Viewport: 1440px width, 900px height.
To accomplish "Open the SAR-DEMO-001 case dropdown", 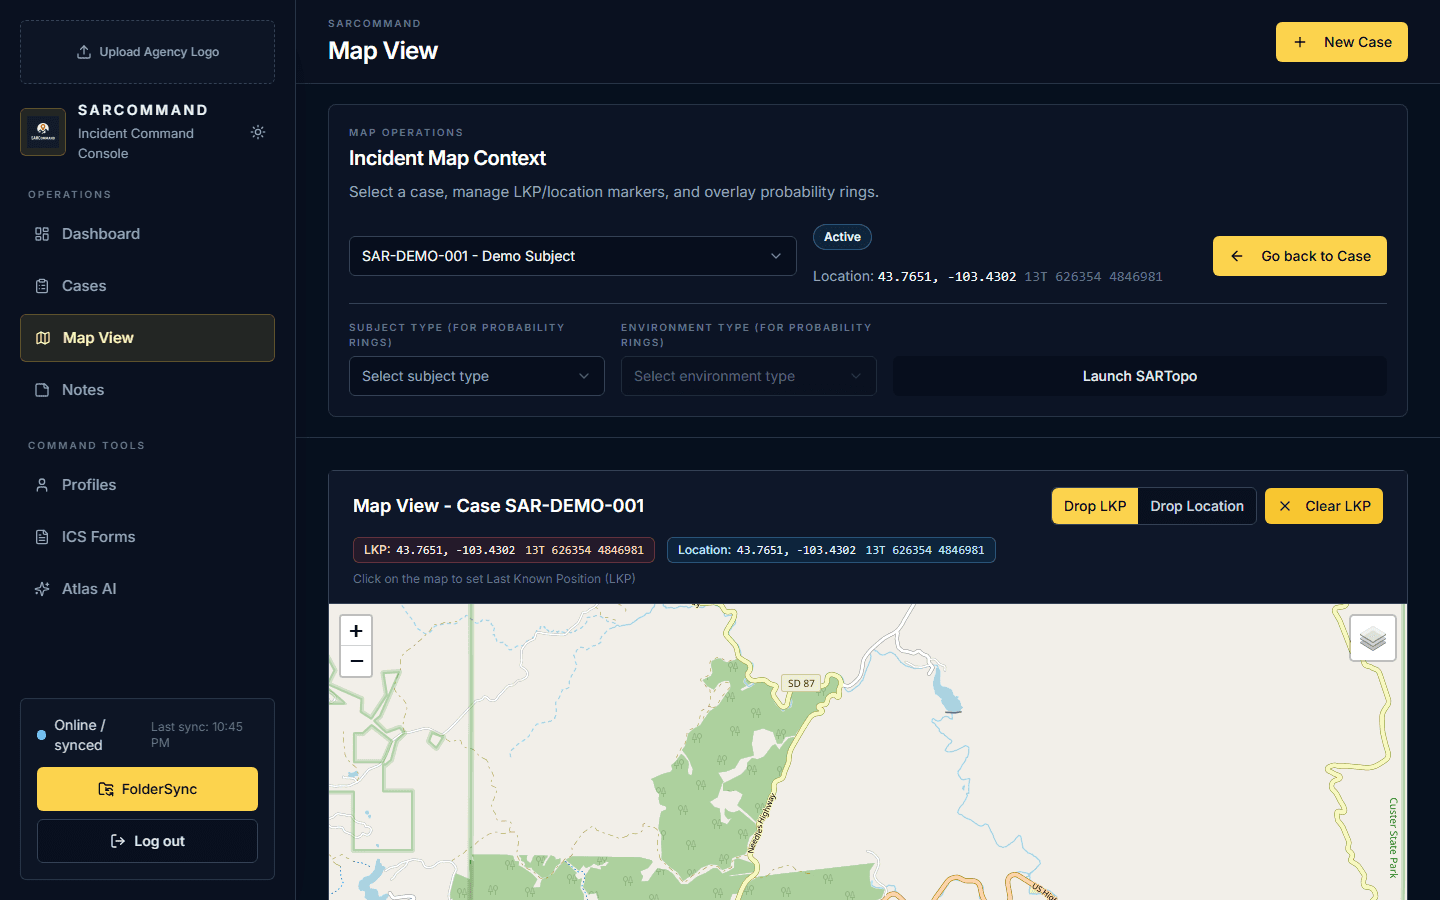I will (x=572, y=256).
